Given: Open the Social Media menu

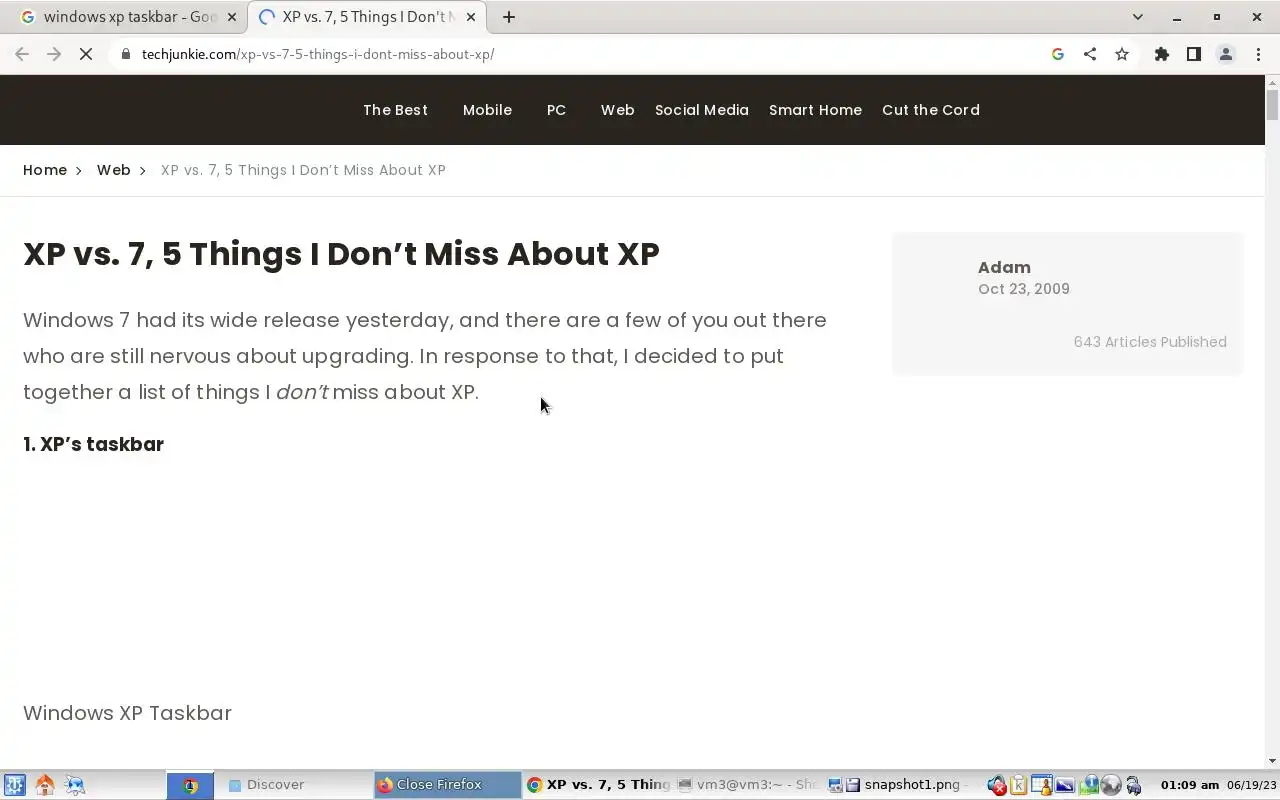Looking at the screenshot, I should pos(702,110).
